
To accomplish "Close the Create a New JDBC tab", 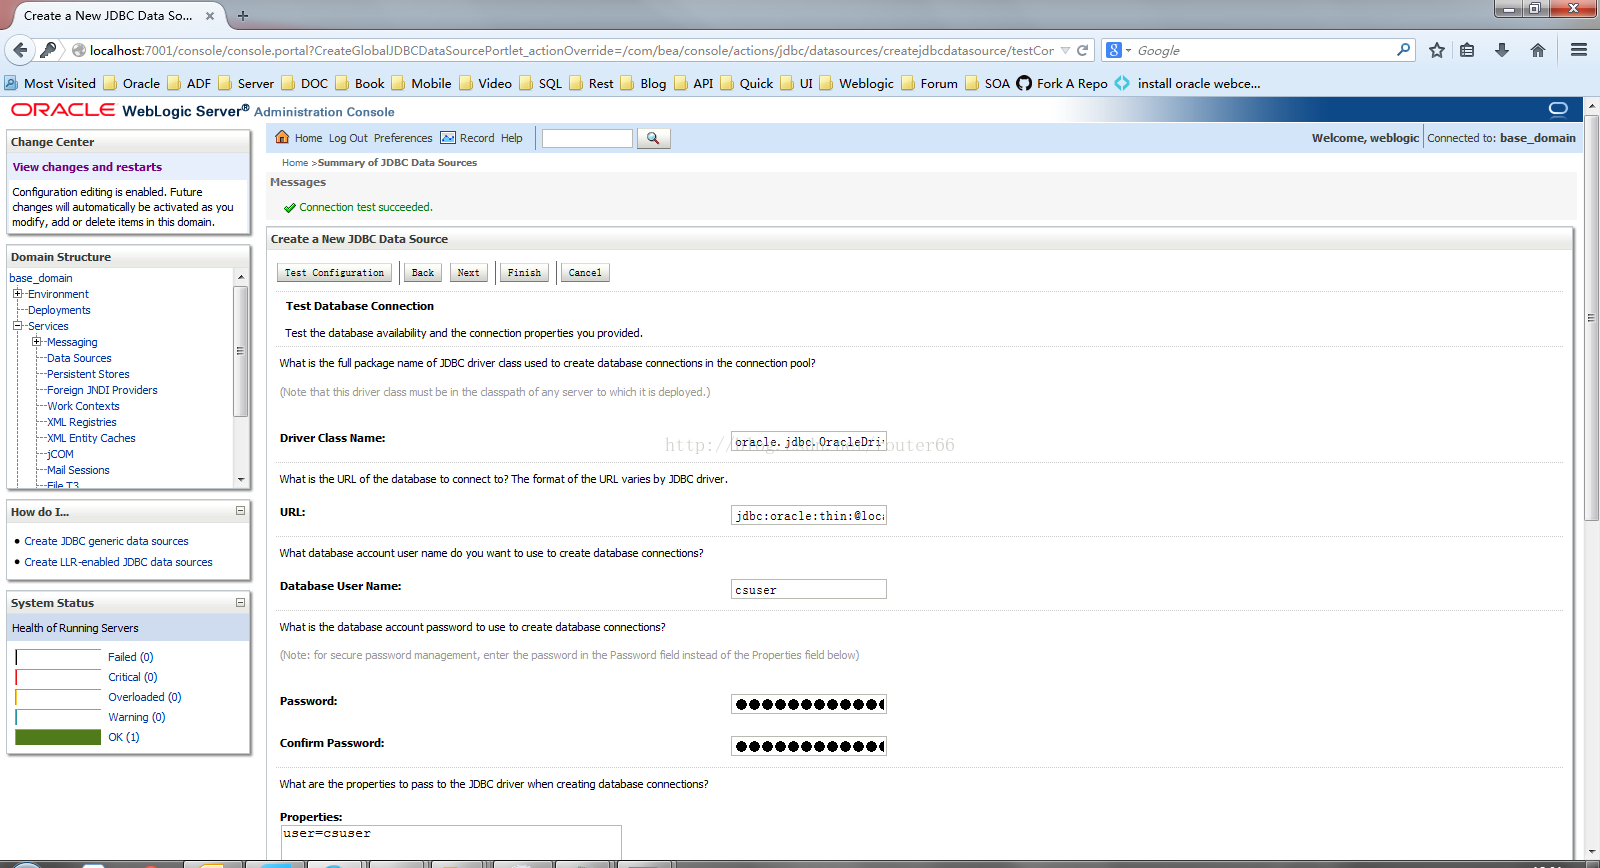I will tap(210, 16).
